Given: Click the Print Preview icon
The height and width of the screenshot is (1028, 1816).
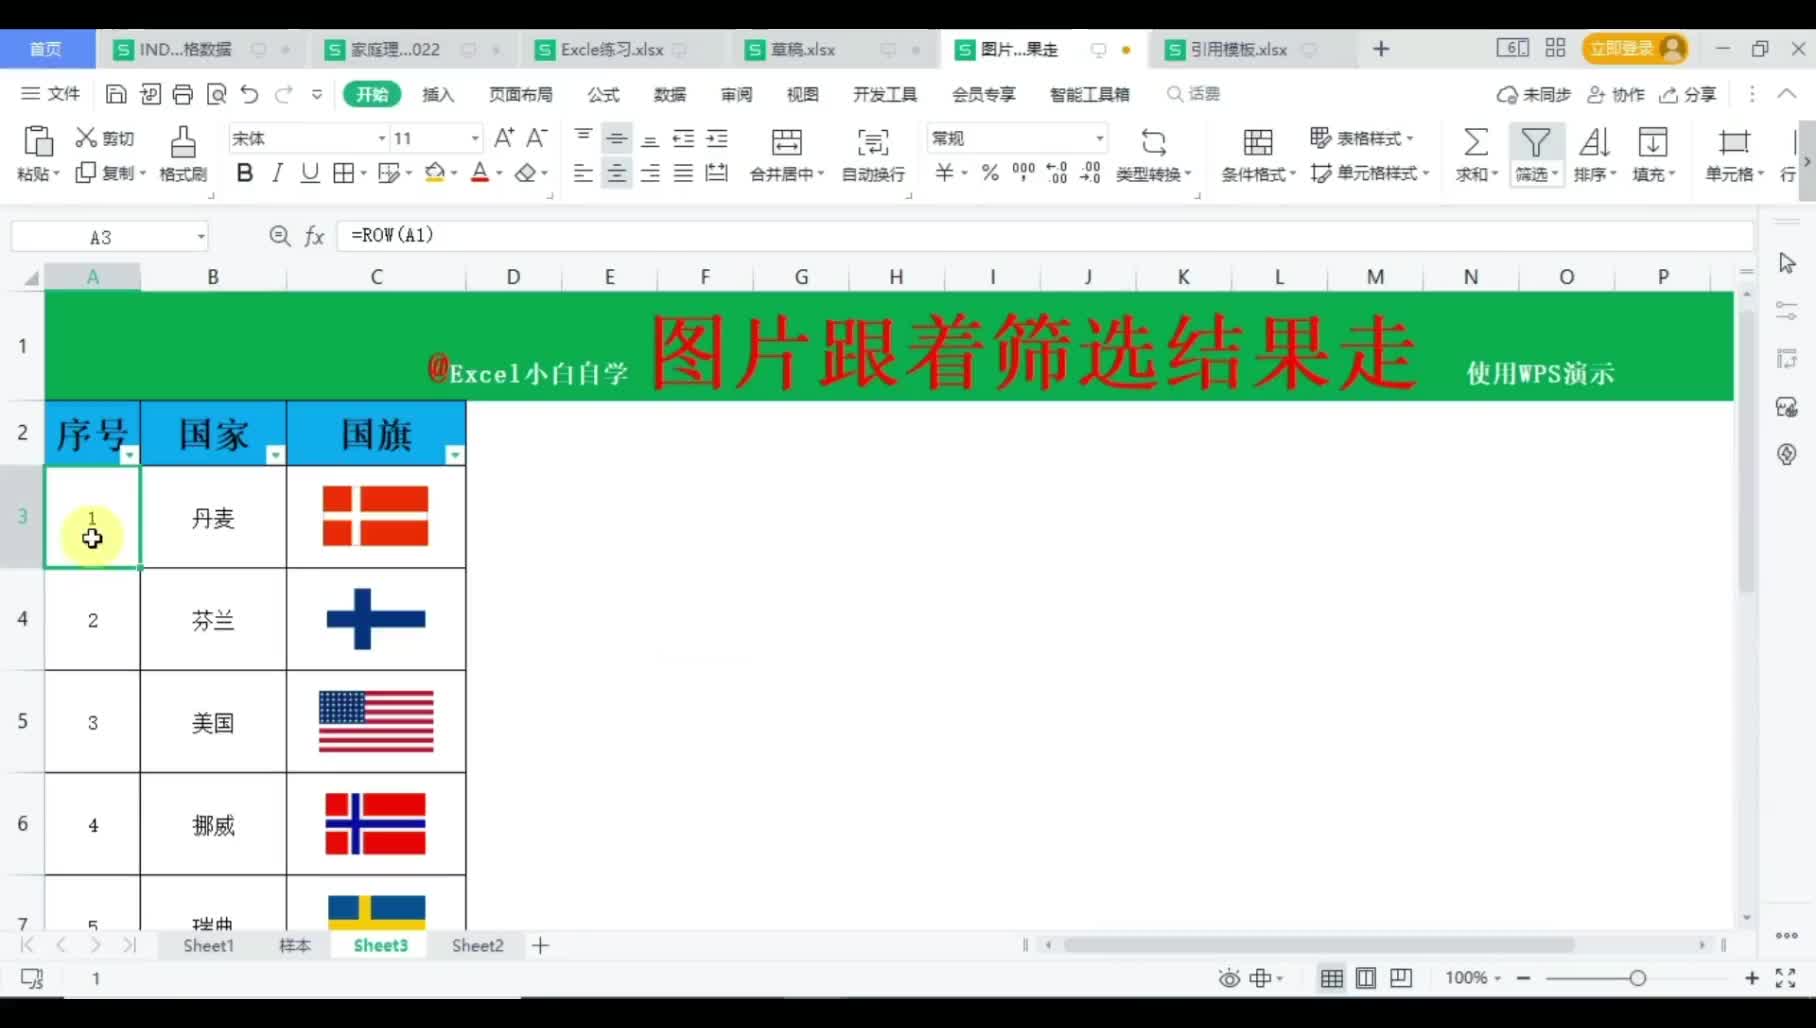Looking at the screenshot, I should (x=216, y=94).
